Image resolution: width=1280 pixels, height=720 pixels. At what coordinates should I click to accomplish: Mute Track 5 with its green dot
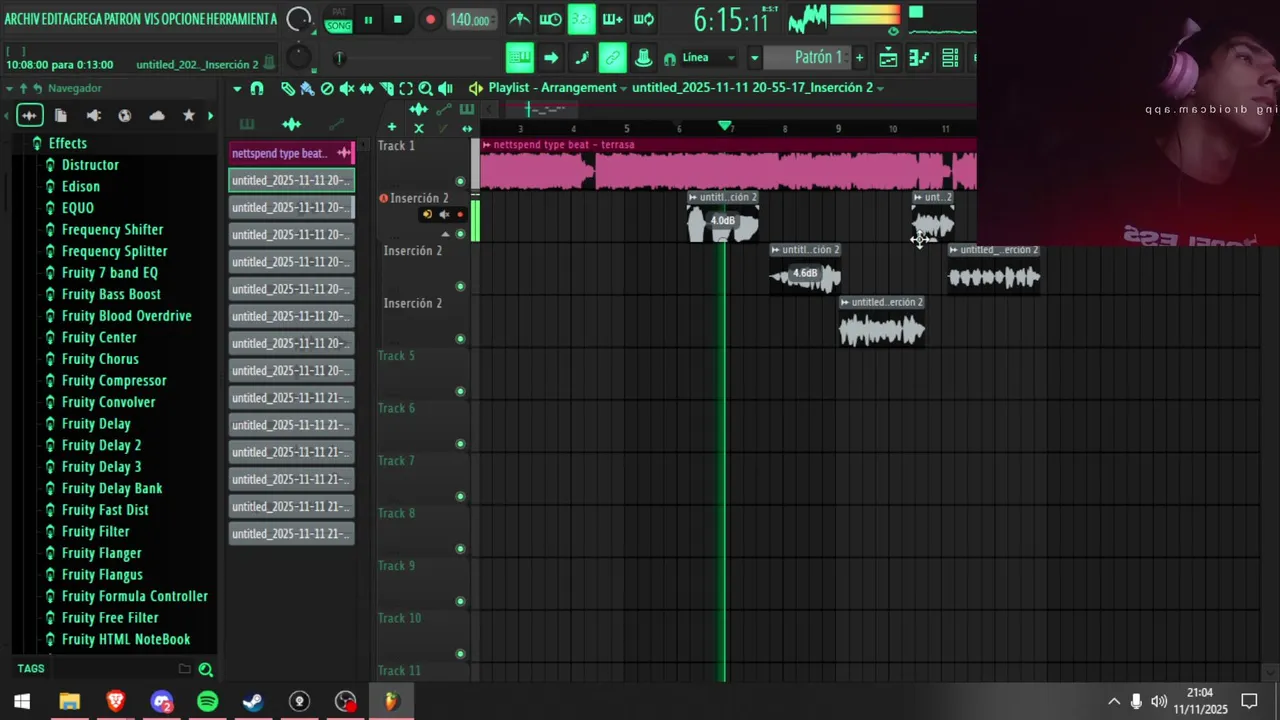coord(460,391)
